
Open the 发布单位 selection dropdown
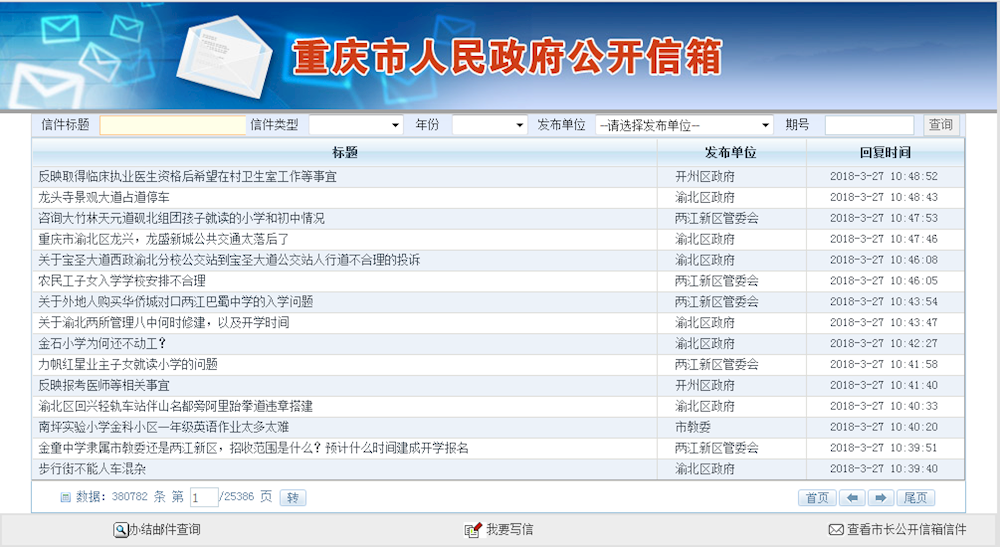(684, 125)
